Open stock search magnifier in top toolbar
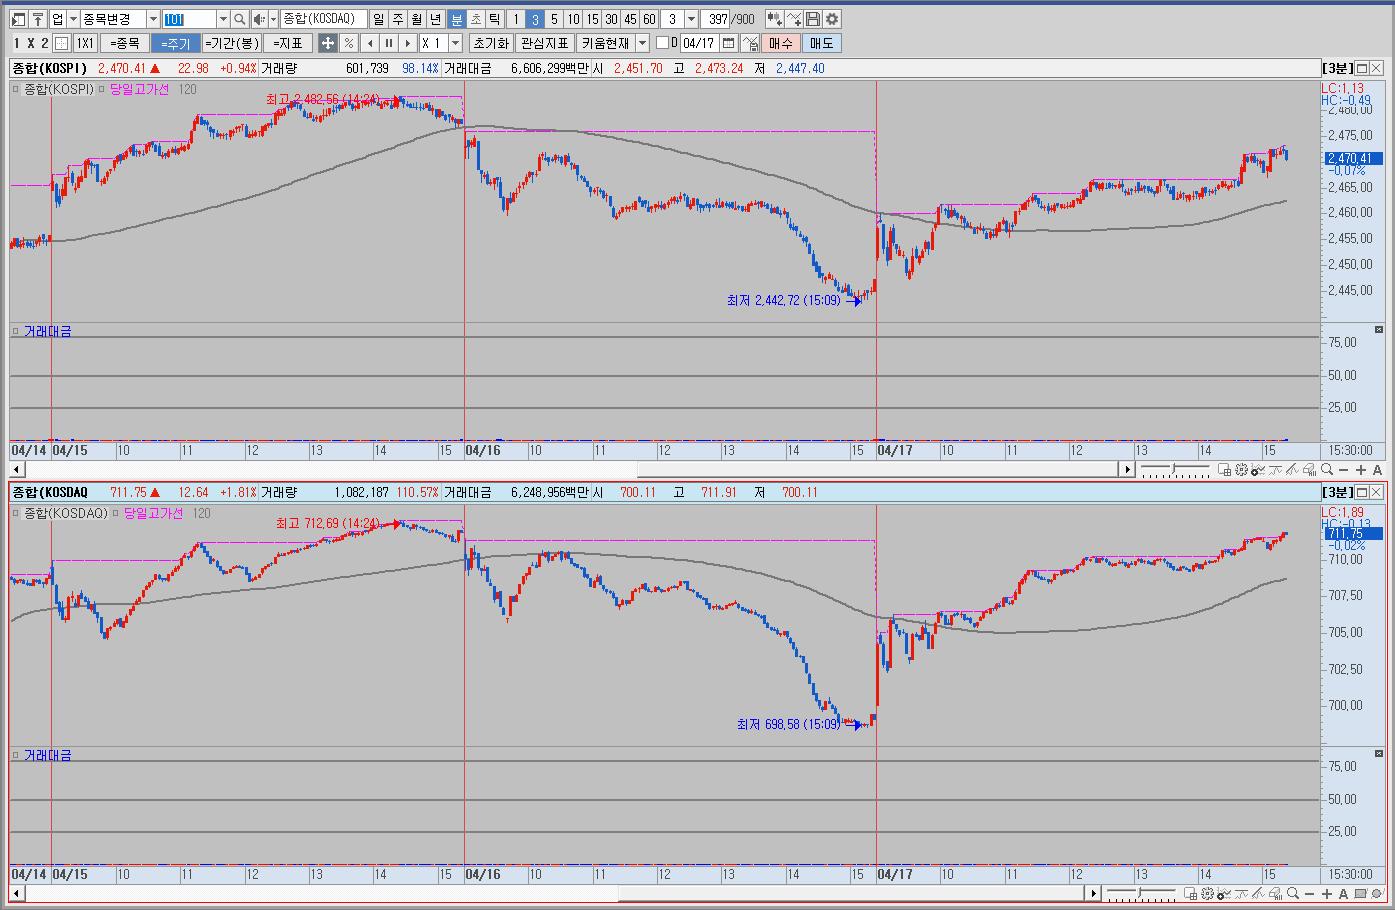 click(239, 19)
